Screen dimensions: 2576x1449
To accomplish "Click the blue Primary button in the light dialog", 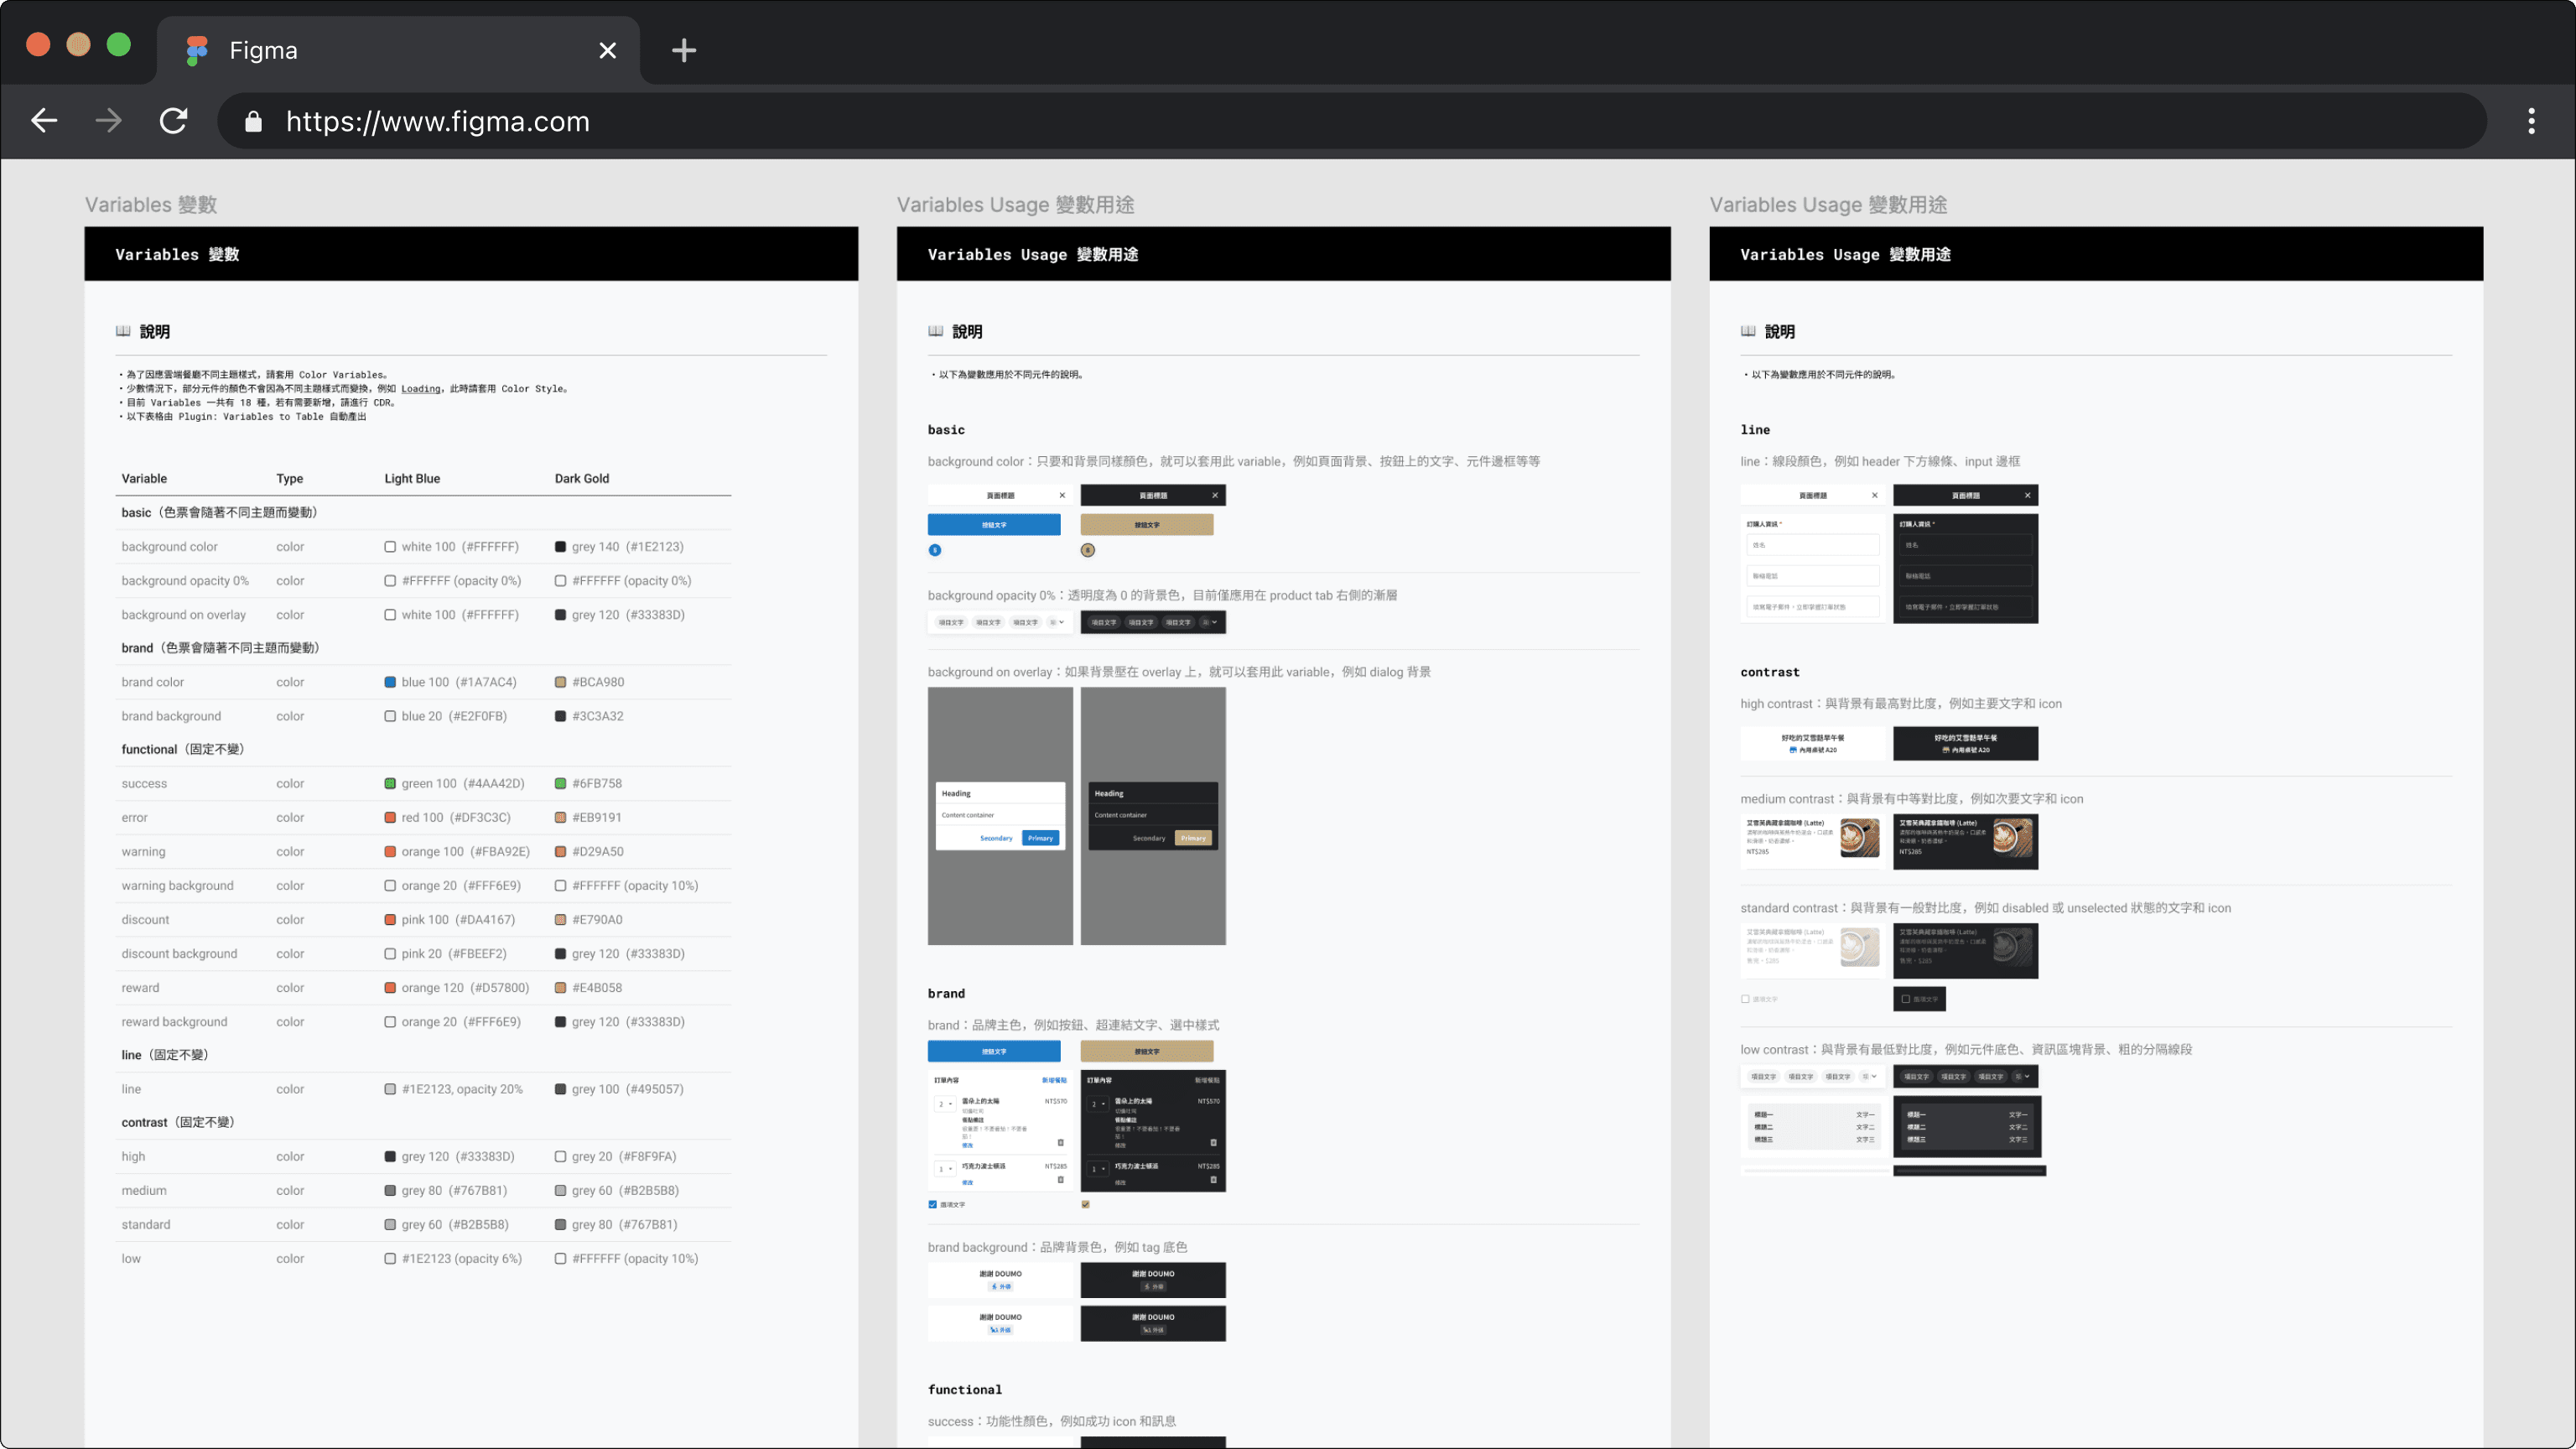I will tap(1040, 838).
